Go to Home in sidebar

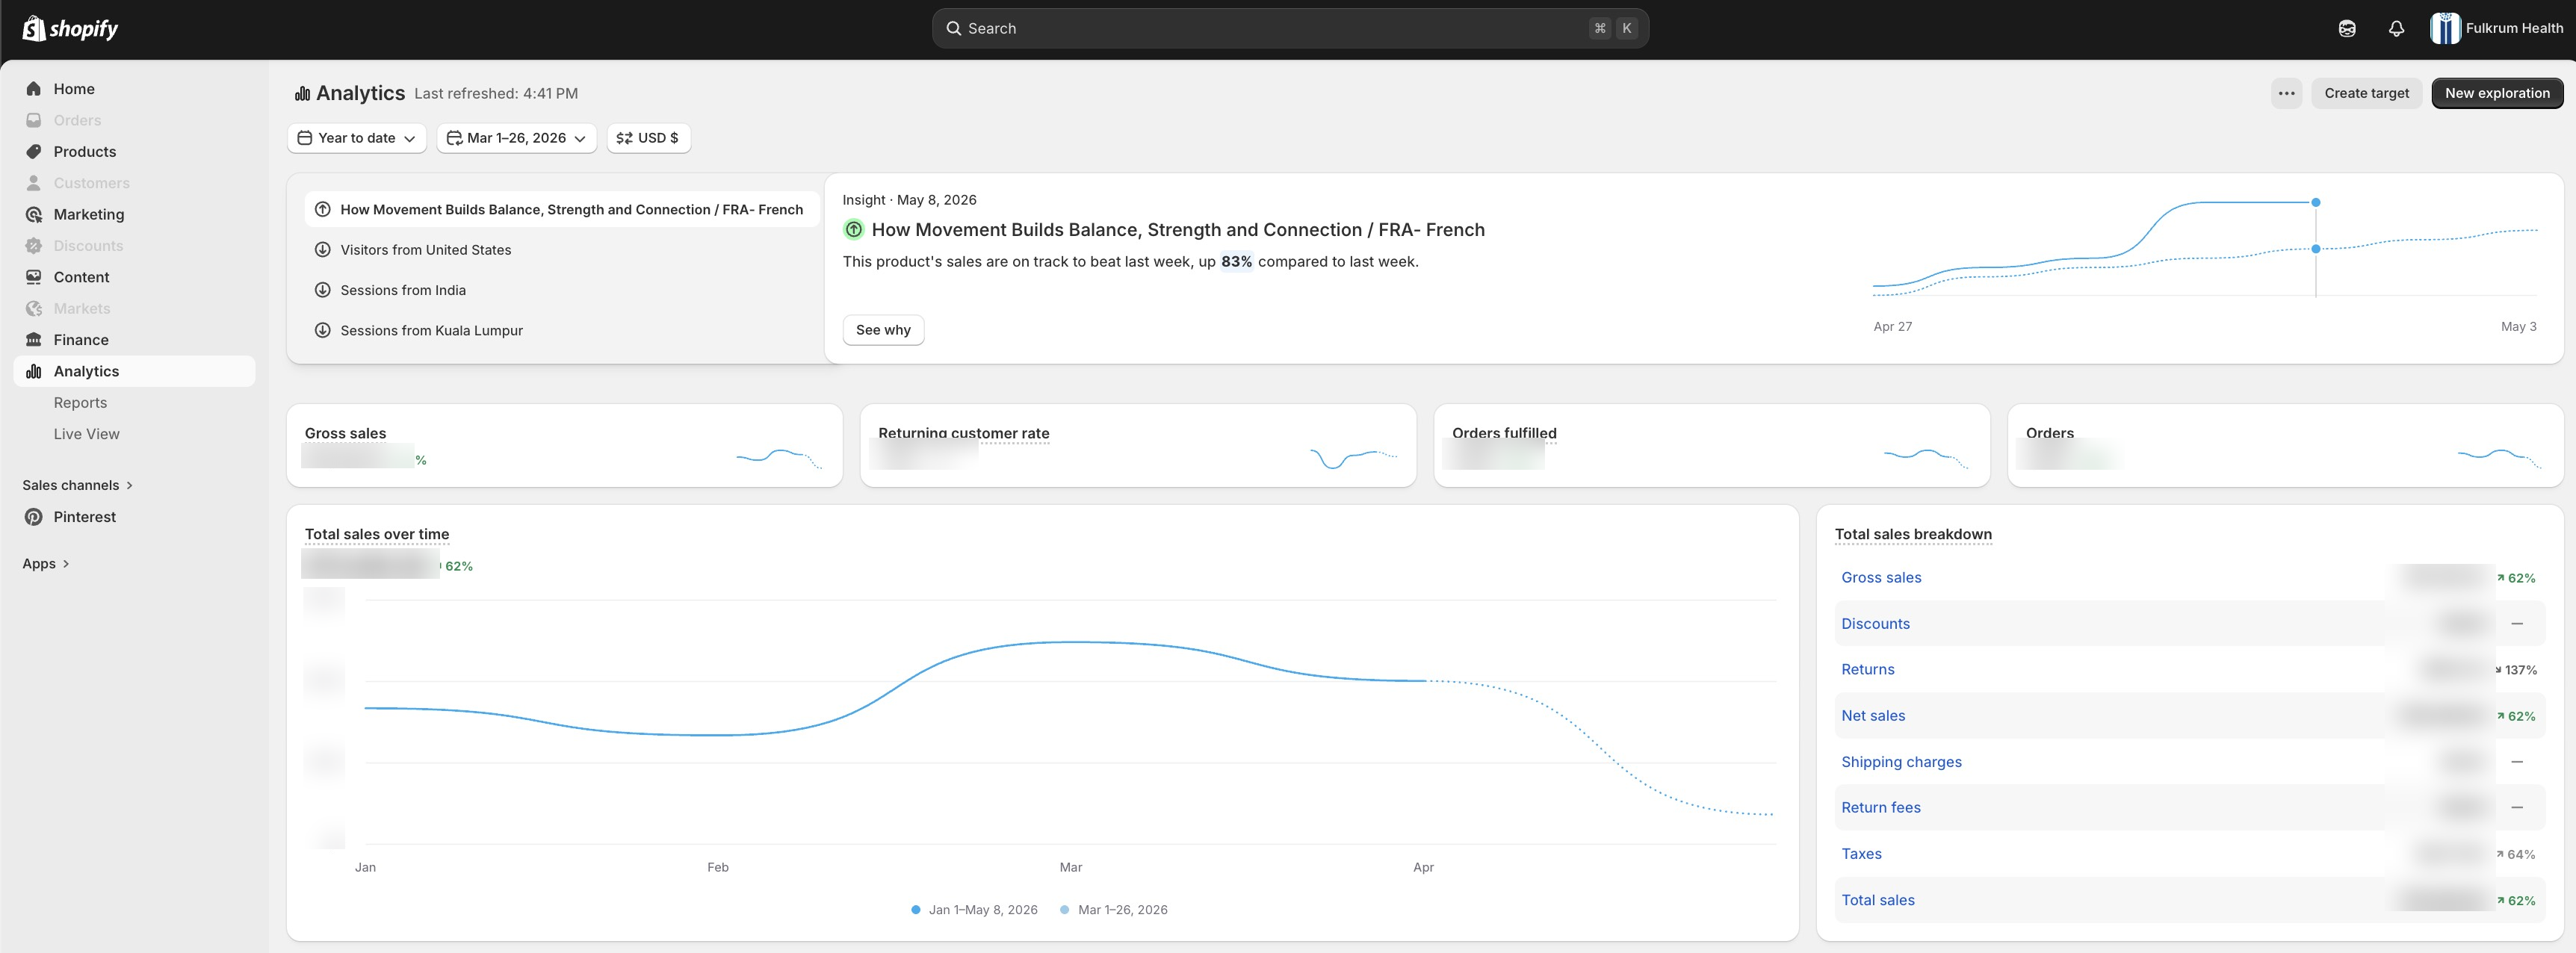click(134, 89)
